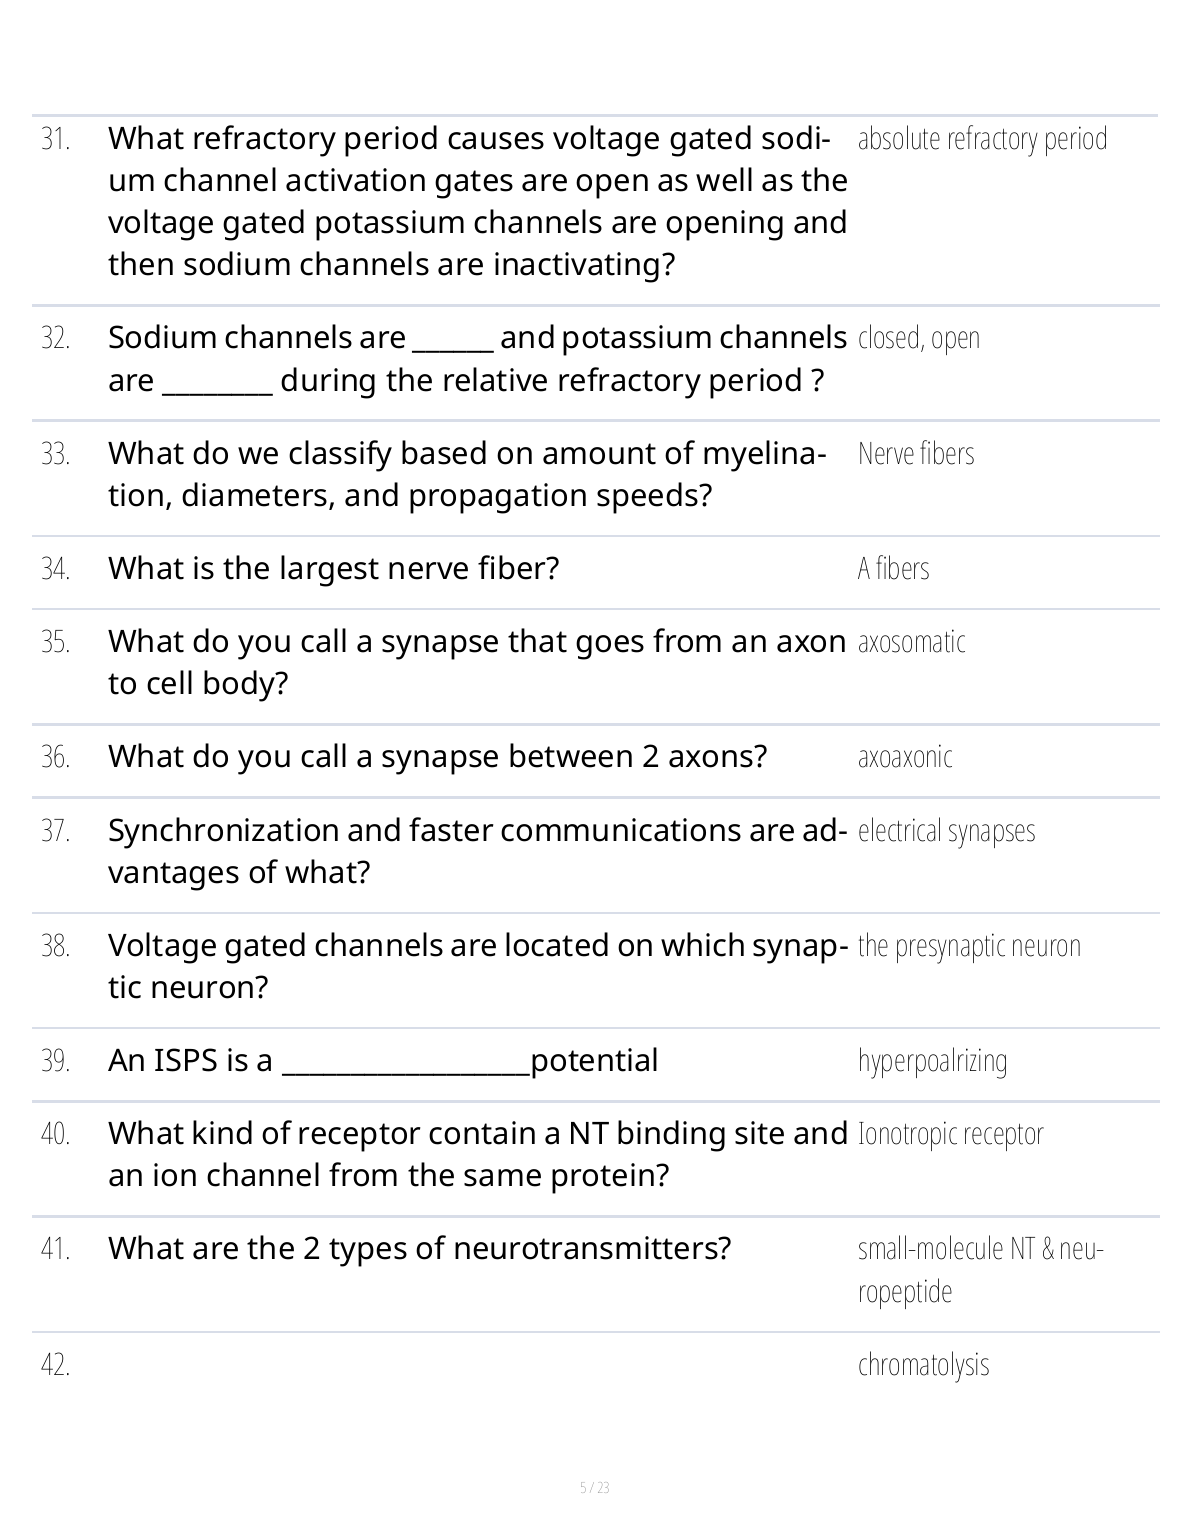Click the "axoaxonic" answer text
This screenshot has width=1190, height=1540.
point(904,757)
